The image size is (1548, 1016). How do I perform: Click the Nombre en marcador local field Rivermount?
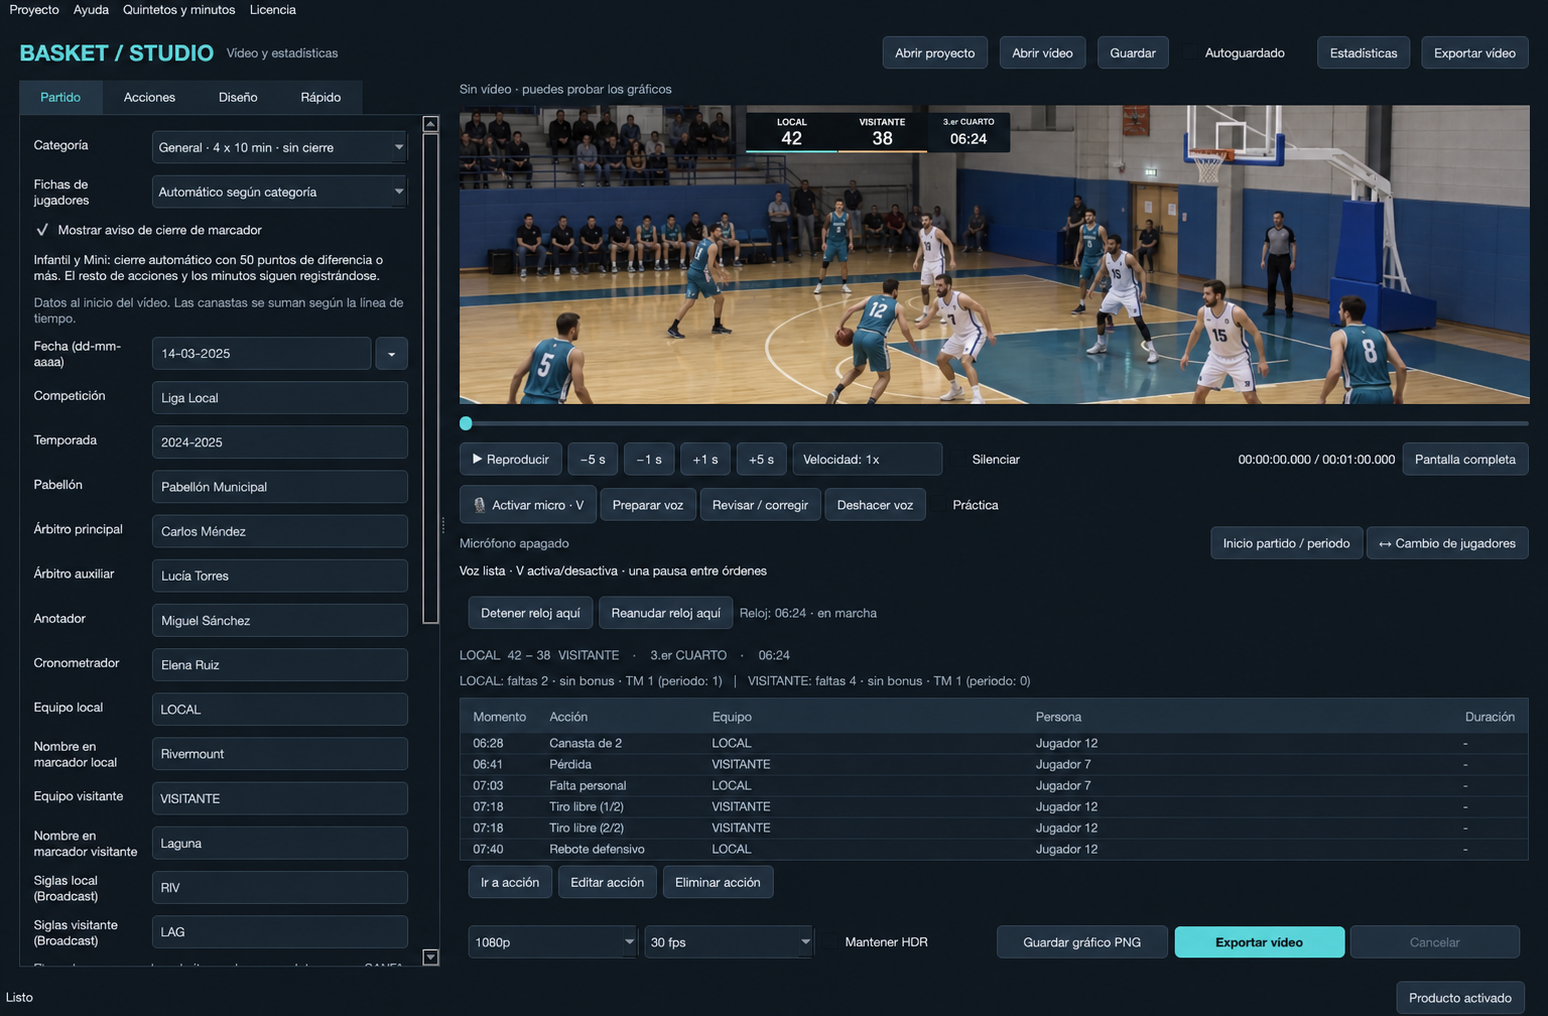280,754
